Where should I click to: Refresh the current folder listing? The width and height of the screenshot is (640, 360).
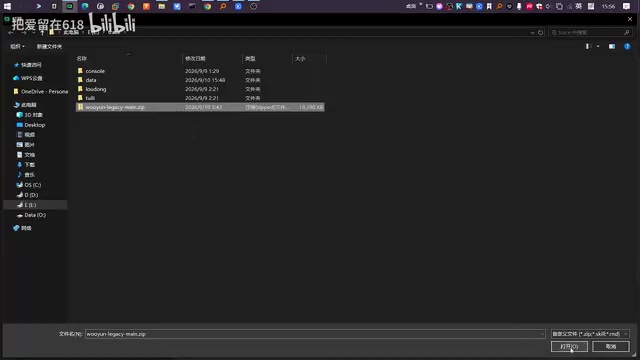[540, 32]
